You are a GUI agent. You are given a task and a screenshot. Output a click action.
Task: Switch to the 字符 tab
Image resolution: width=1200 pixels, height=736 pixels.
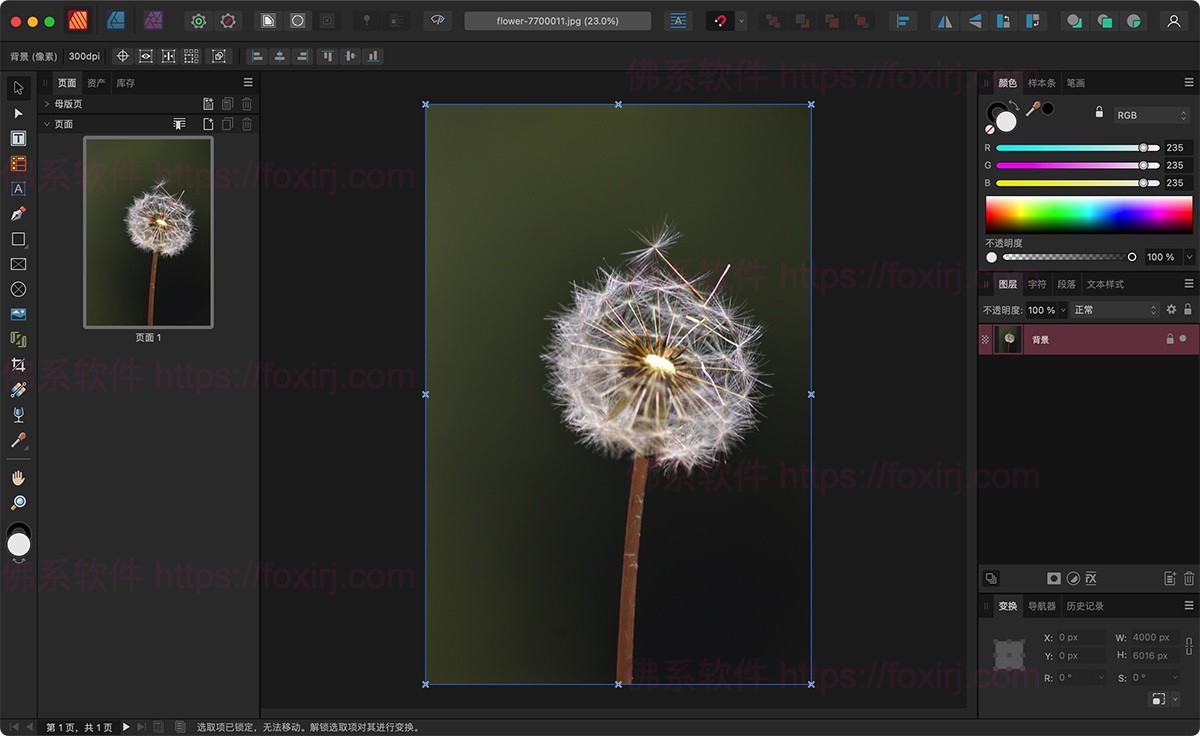click(x=1036, y=283)
